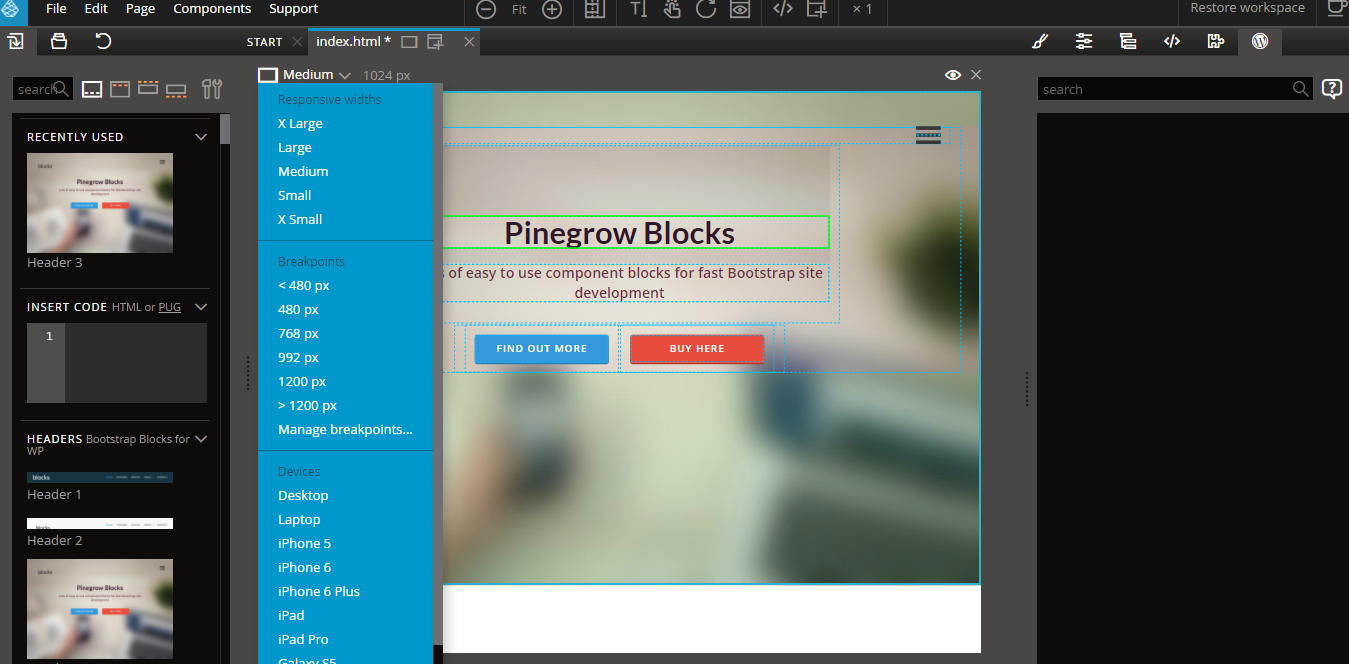Screen dimensions: 1349x664
Task: Open Manage breakpoints...
Action: click(x=345, y=430)
